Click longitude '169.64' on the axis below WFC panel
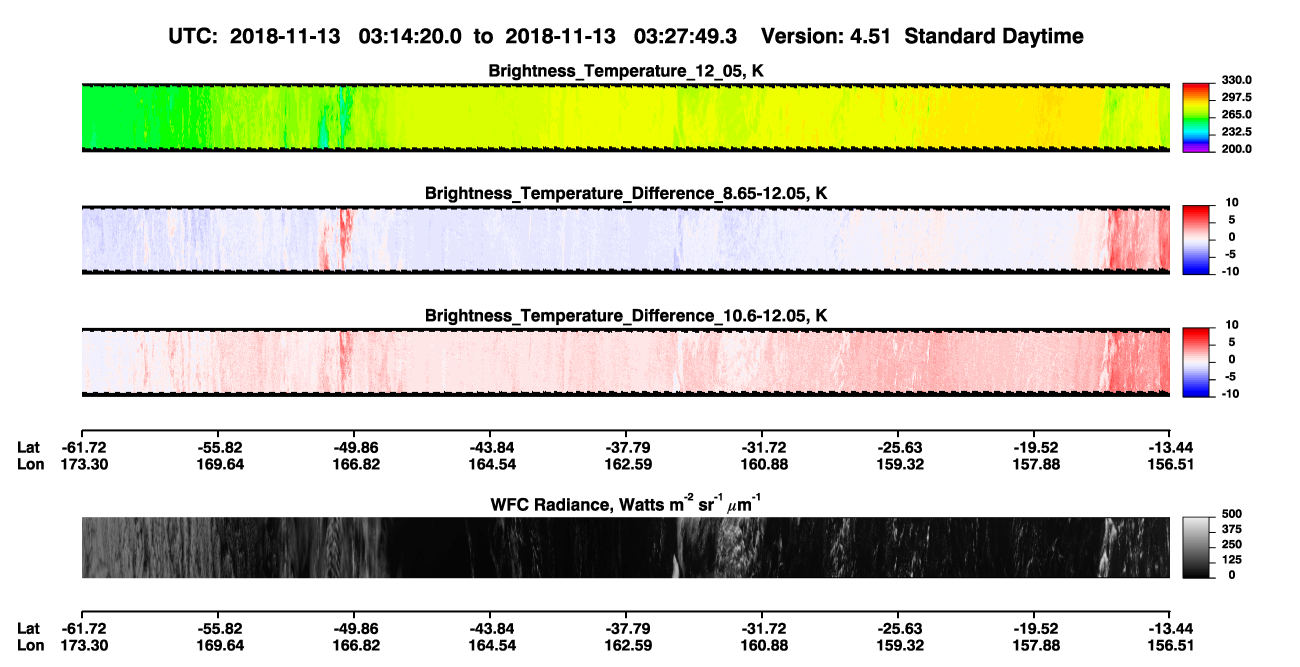1300x667 pixels. 219,646
